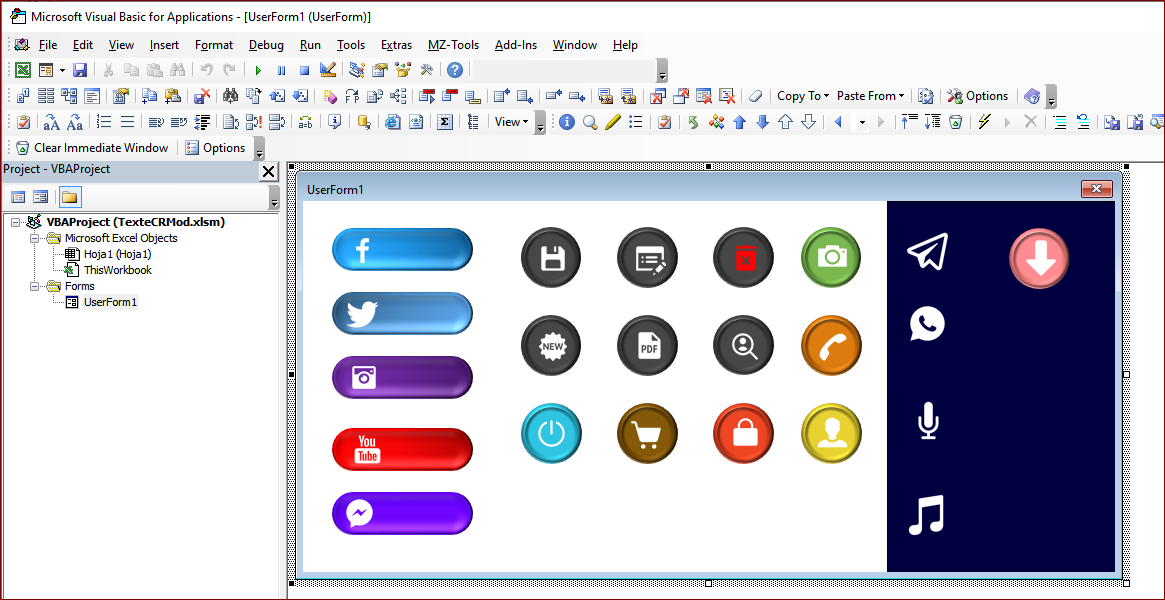Open the Window menu
This screenshot has width=1165, height=600.
[x=574, y=45]
